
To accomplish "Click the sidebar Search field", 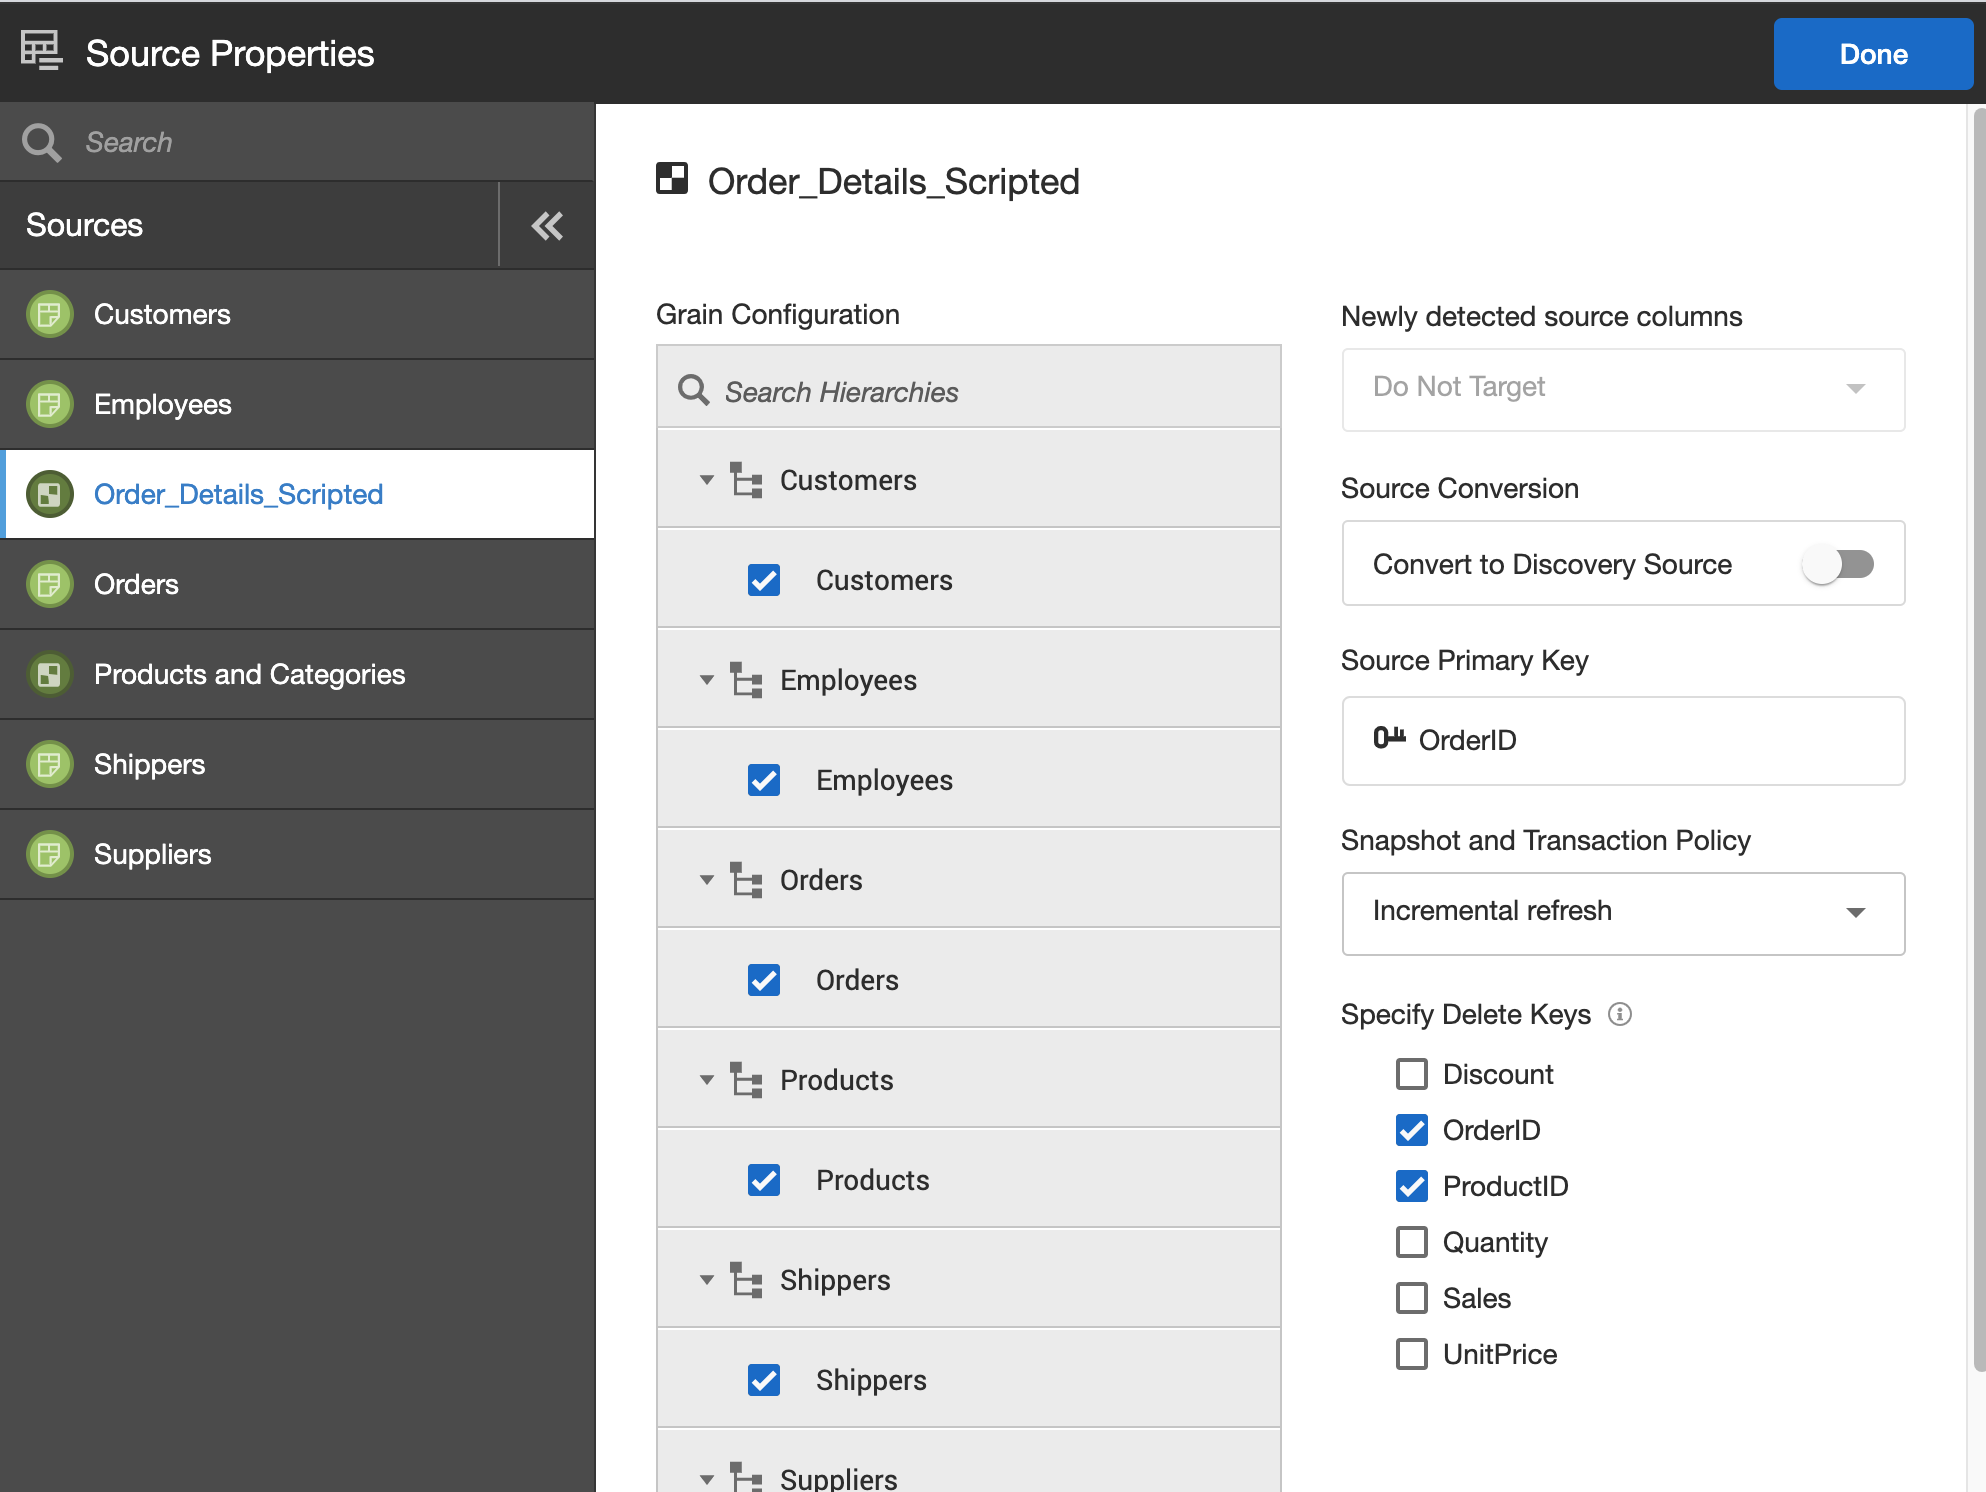I will pos(300,142).
